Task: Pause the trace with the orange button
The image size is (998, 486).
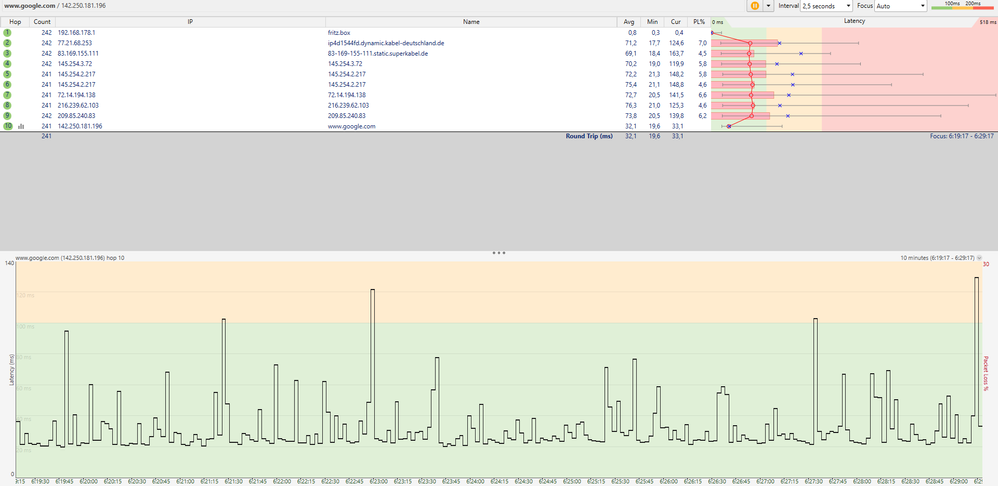Action: click(754, 5)
